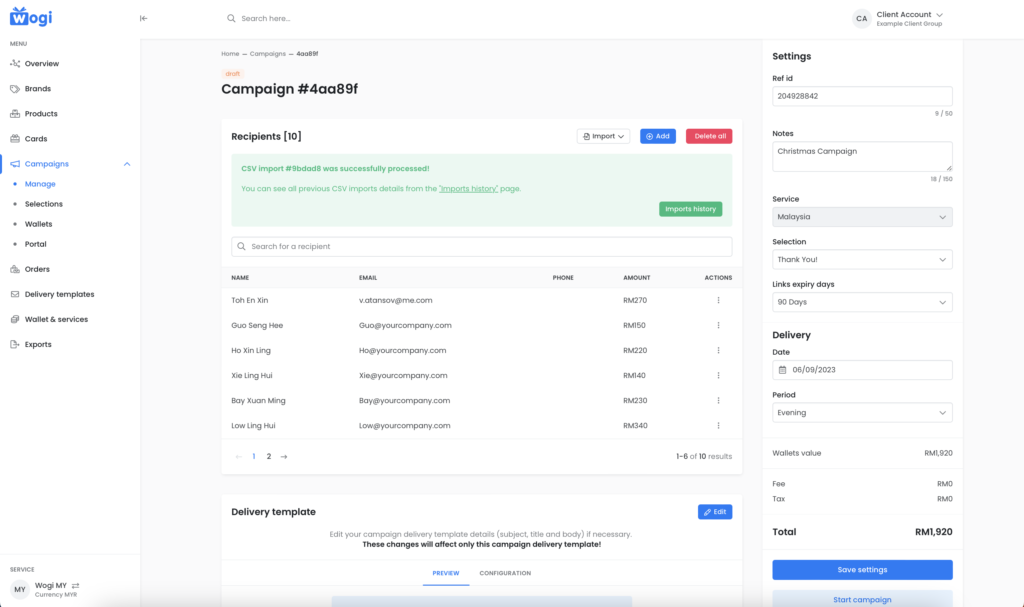Go to next recipients page arrow

point(284,456)
